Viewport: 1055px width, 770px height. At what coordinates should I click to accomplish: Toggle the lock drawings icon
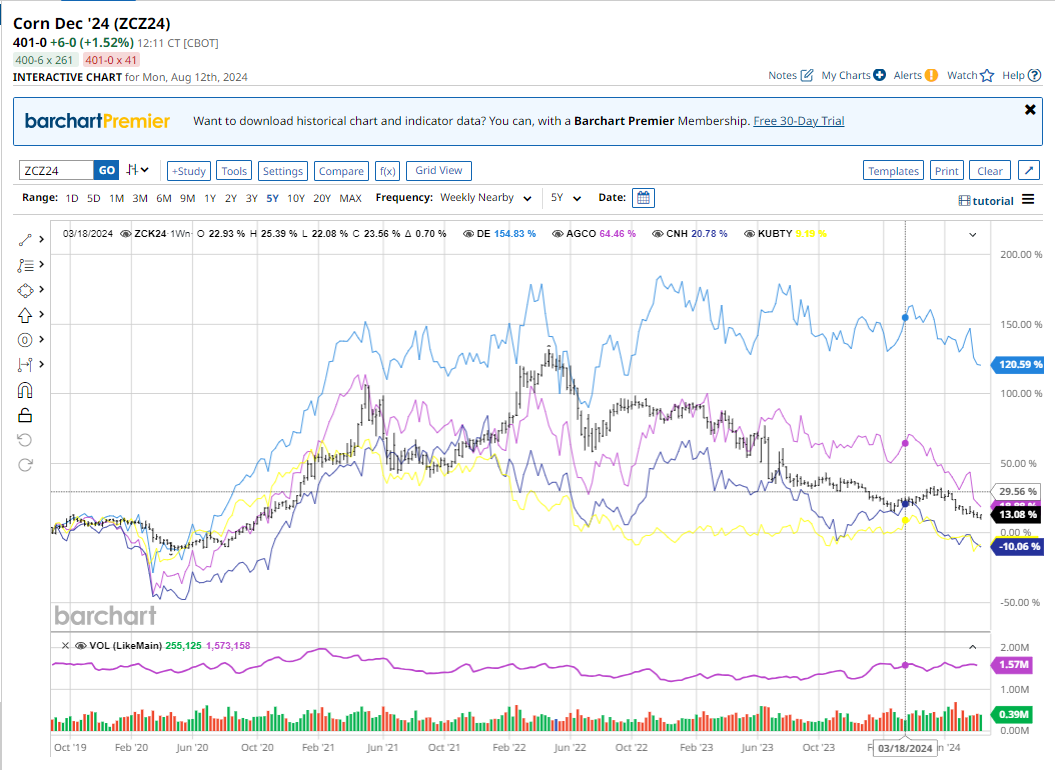pyautogui.click(x=25, y=415)
